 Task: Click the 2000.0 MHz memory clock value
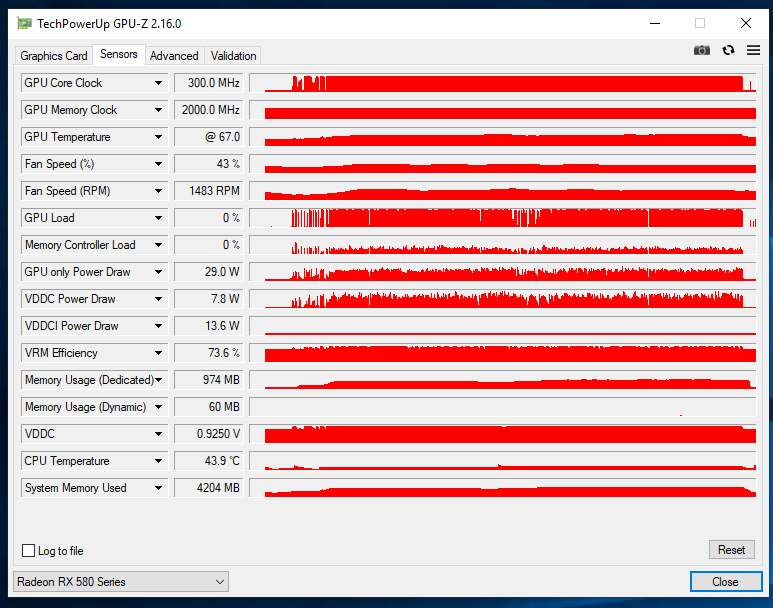coord(209,110)
